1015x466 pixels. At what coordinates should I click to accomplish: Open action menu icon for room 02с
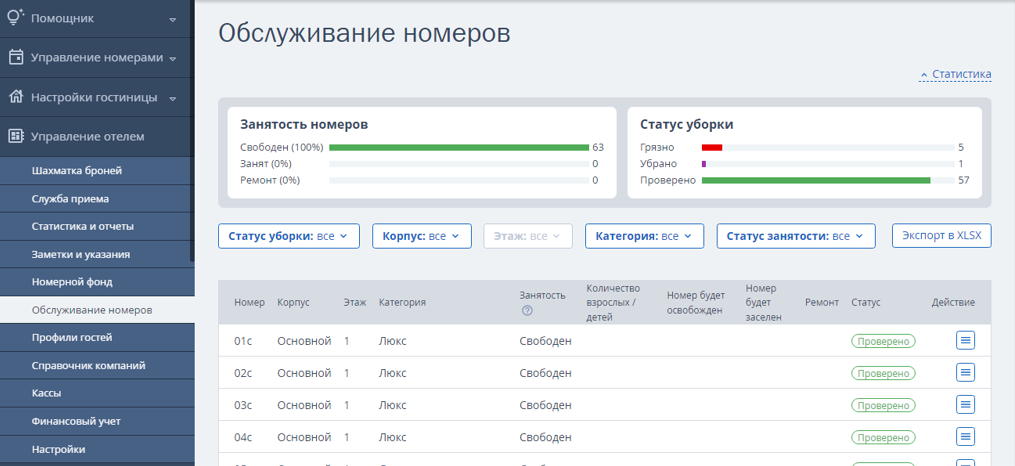pos(965,372)
